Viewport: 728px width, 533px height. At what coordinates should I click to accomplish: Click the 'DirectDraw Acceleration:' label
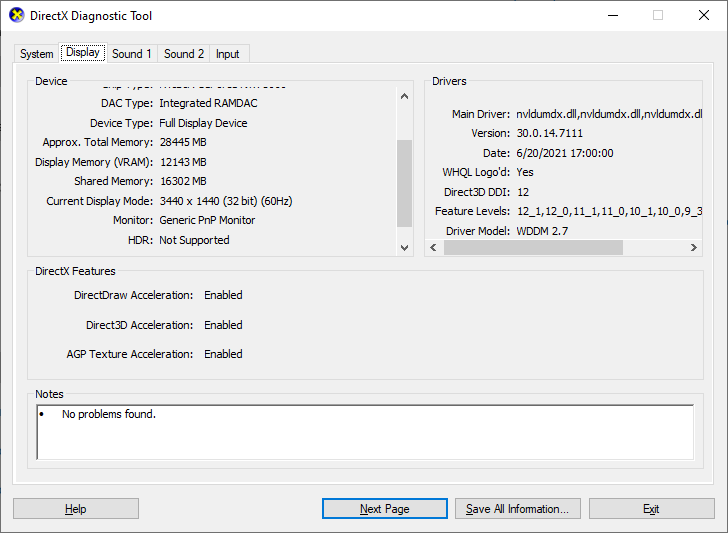(x=133, y=295)
